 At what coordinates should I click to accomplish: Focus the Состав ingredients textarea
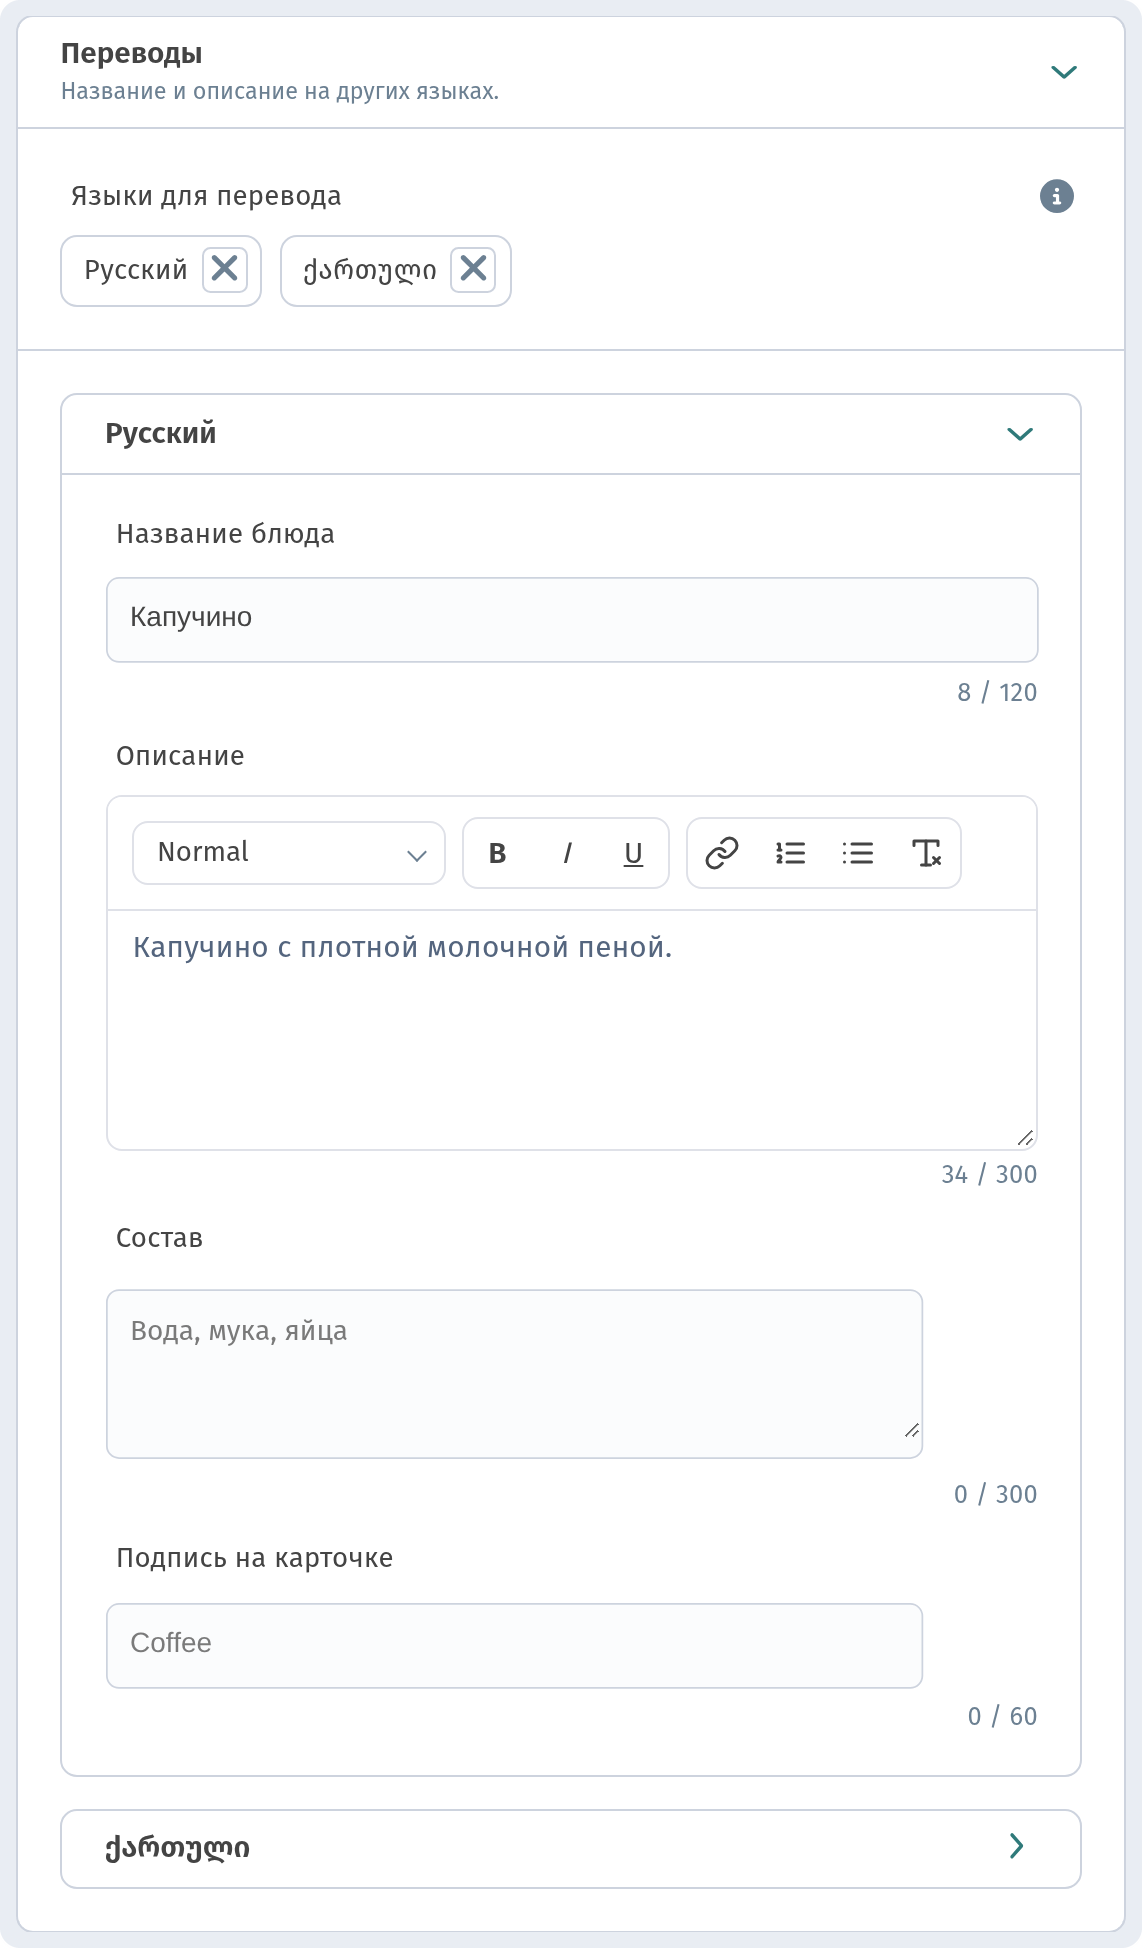coord(514,1373)
